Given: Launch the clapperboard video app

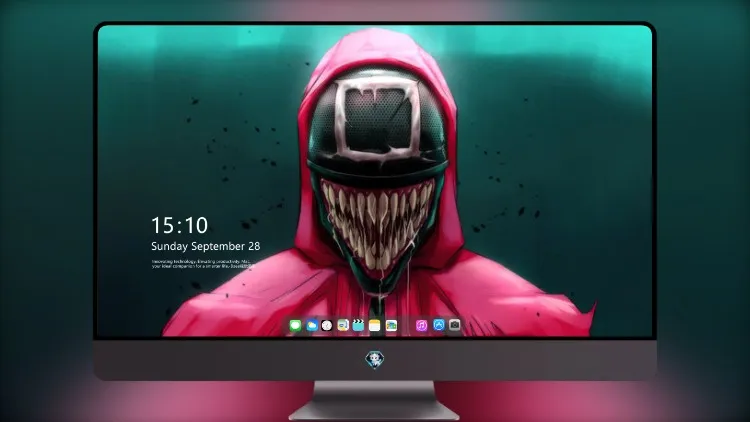Looking at the screenshot, I should 358,326.
